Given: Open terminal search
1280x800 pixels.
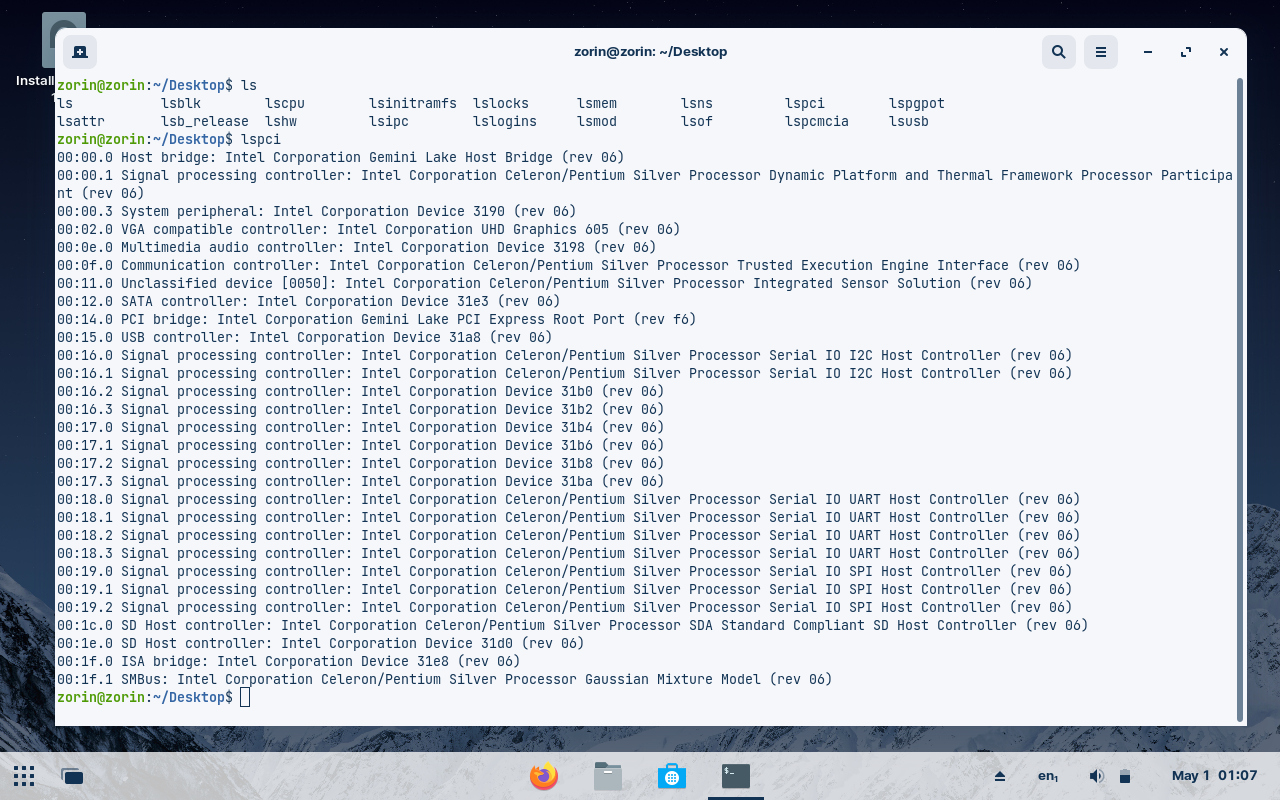Looking at the screenshot, I should pyautogui.click(x=1059, y=52).
